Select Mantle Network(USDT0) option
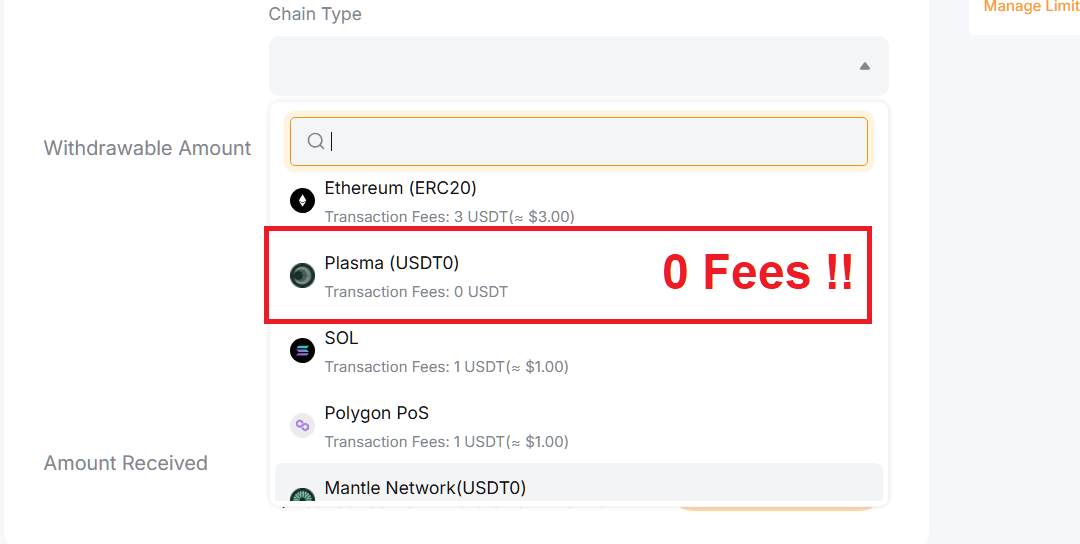Image resolution: width=1080 pixels, height=544 pixels. [x=425, y=488]
